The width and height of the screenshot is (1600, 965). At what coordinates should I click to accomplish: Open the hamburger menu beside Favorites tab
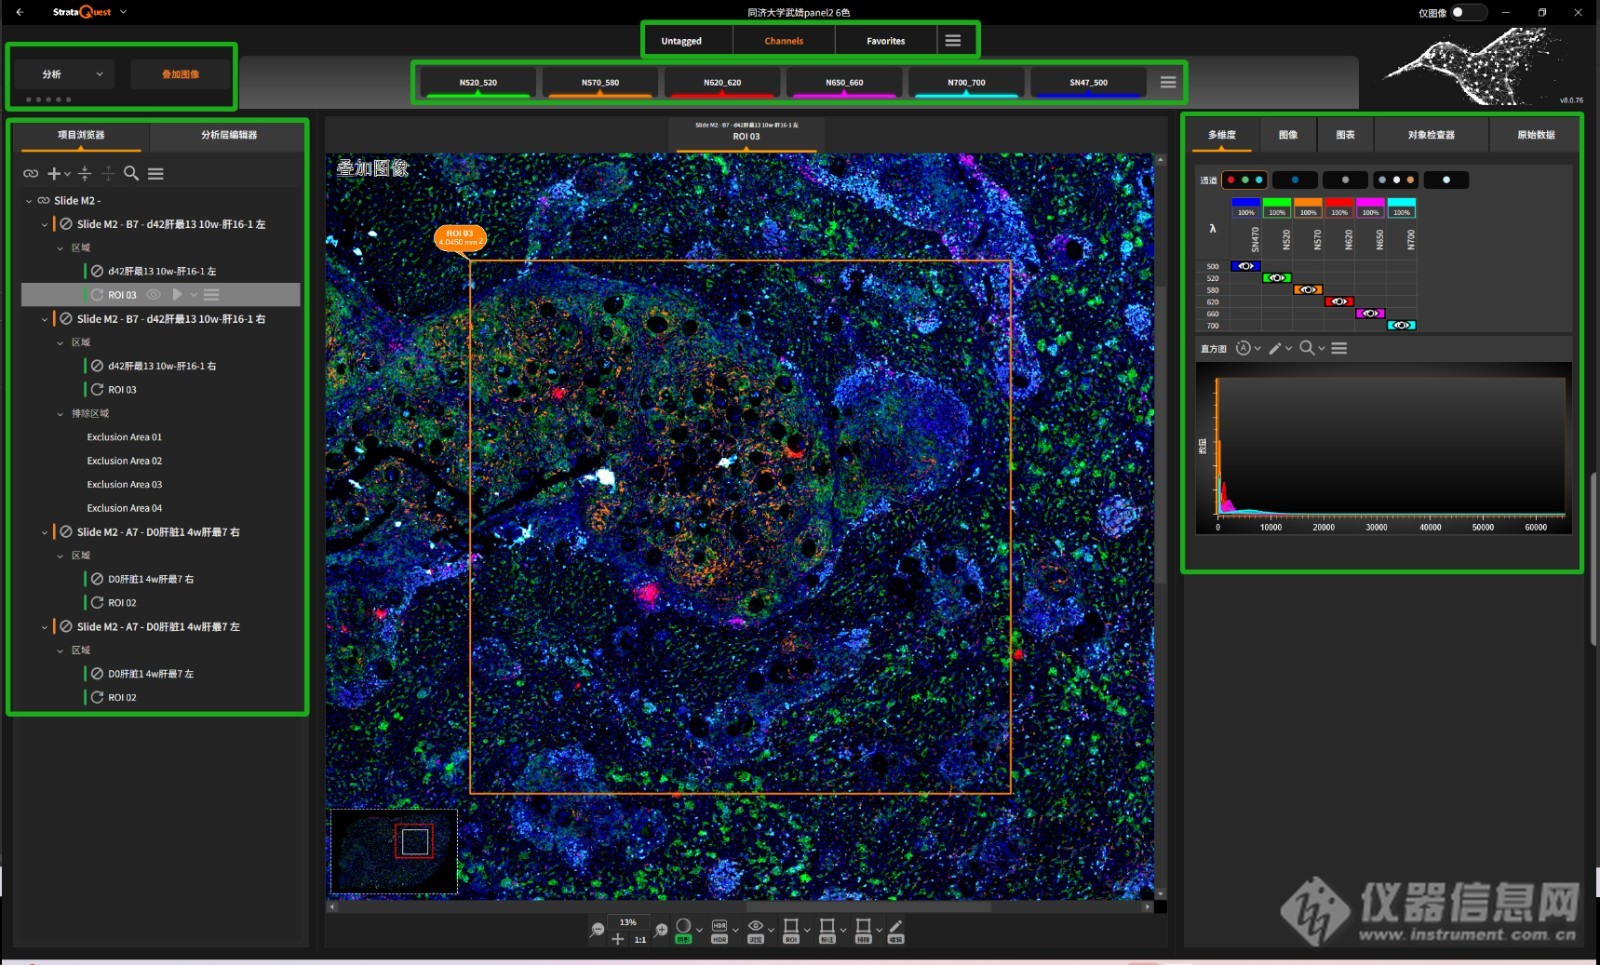tap(953, 41)
